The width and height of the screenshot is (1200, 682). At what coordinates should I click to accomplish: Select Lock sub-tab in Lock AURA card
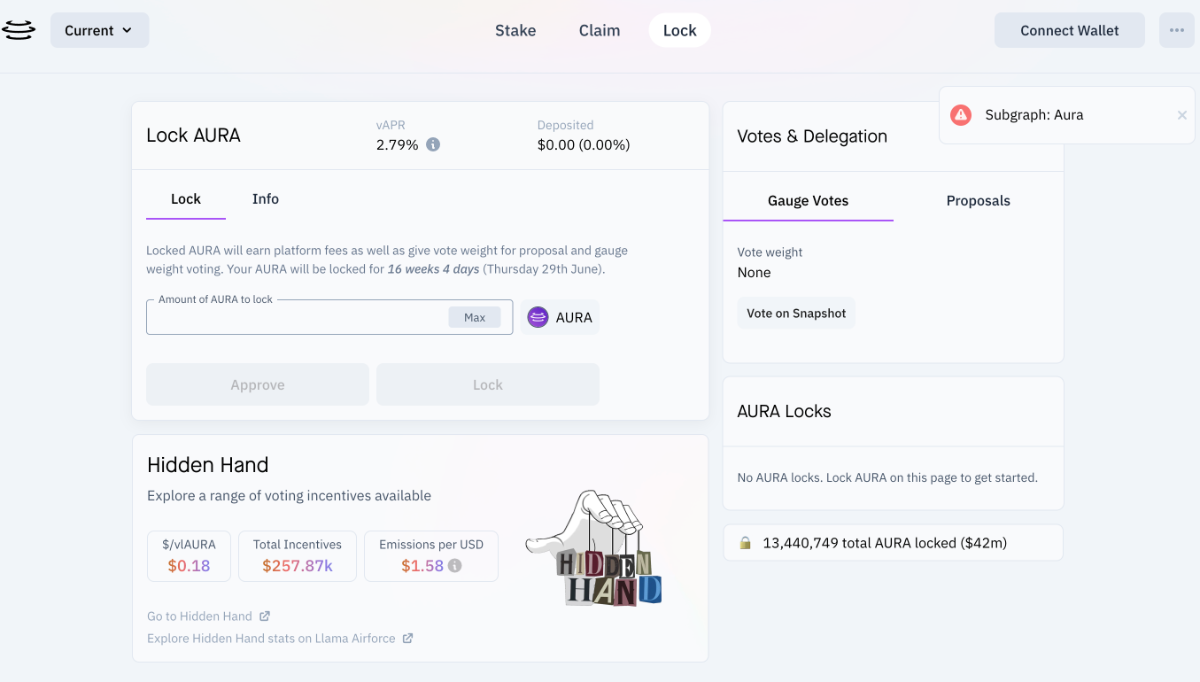[186, 199]
